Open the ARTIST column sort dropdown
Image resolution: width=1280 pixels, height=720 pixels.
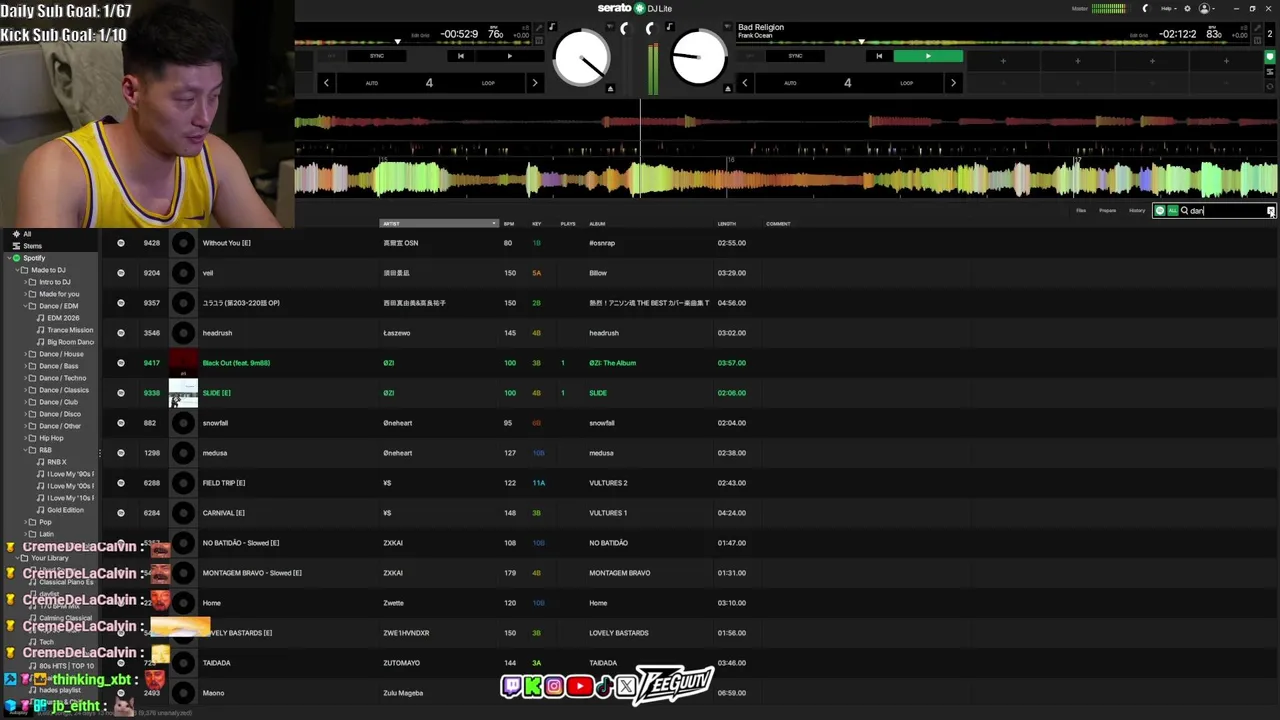pyautogui.click(x=494, y=223)
